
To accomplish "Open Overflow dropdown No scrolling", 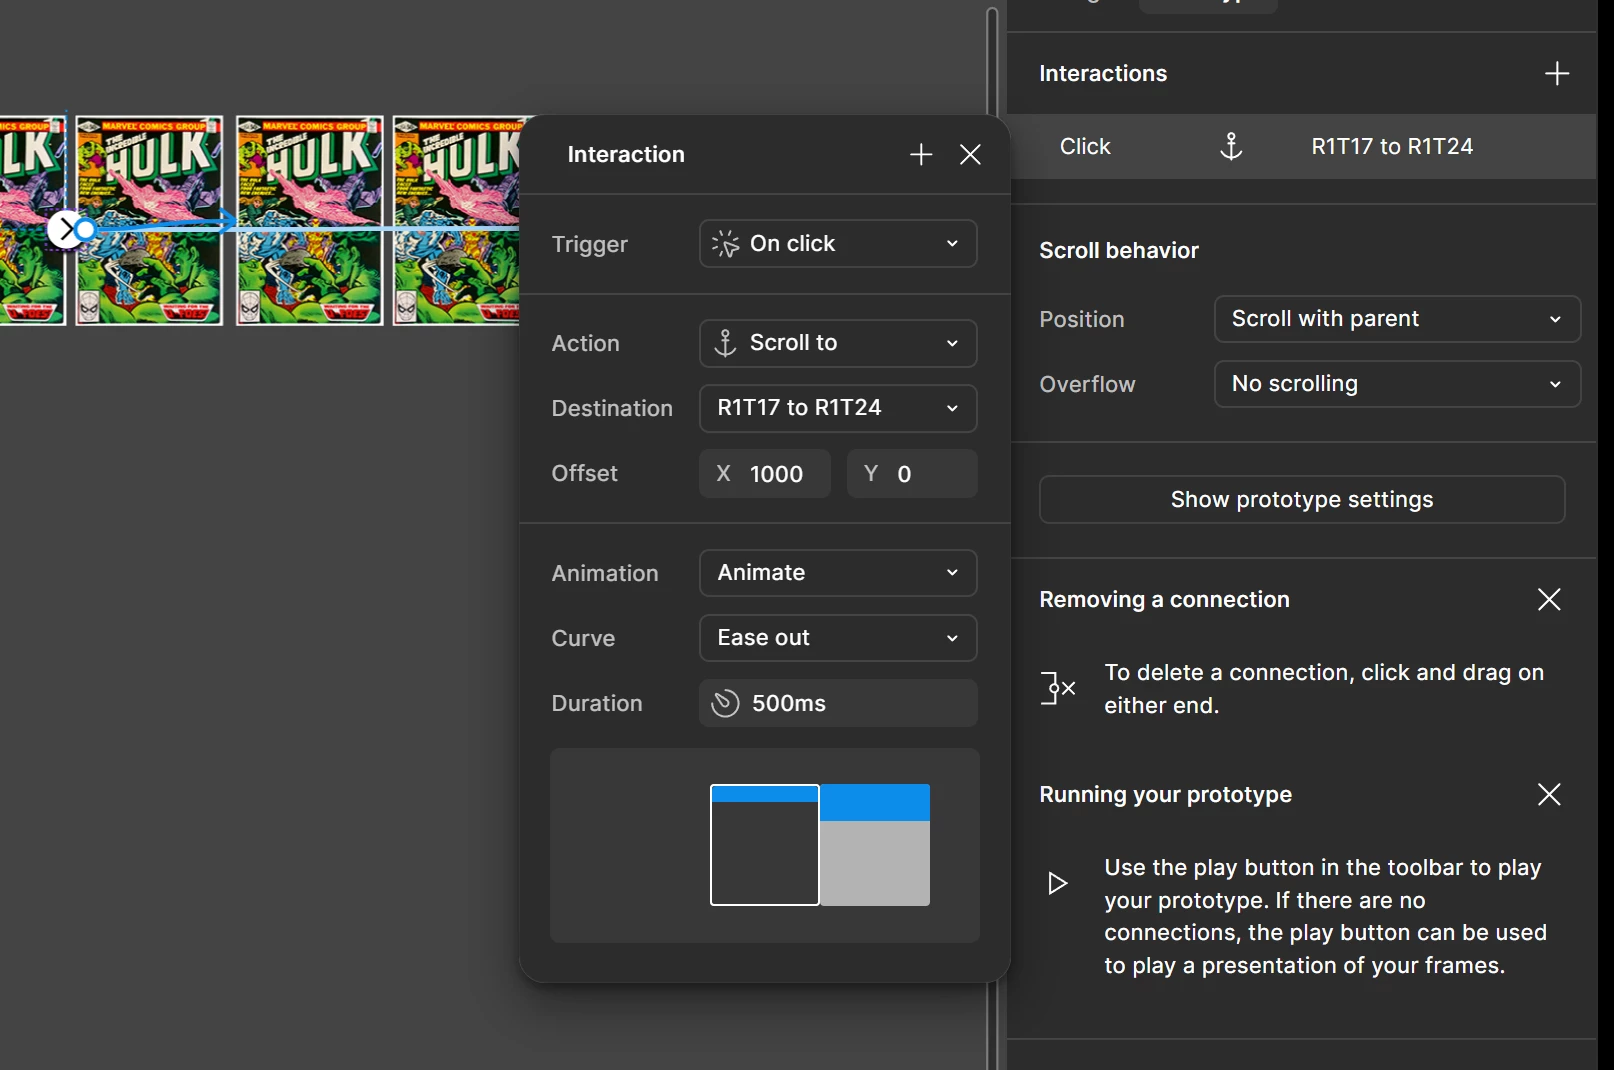I will [1397, 384].
